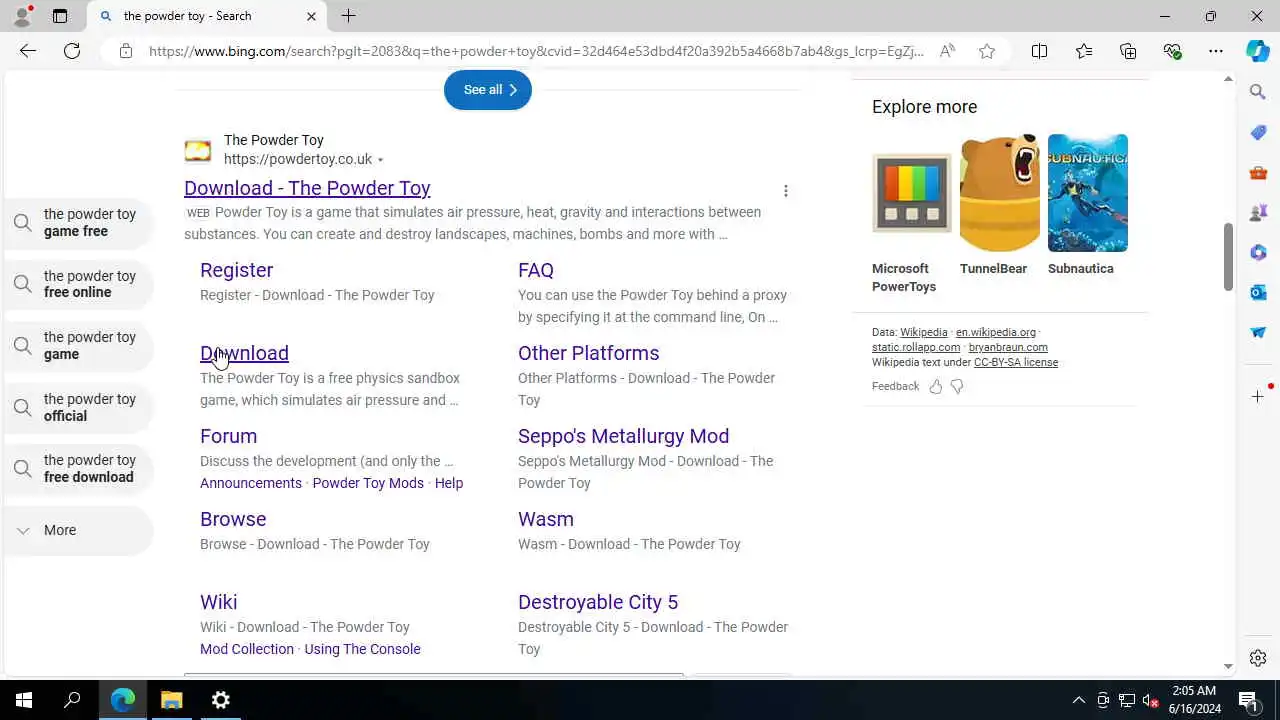Show hidden system tray icons
The height and width of the screenshot is (720, 1280).
click(x=1078, y=700)
